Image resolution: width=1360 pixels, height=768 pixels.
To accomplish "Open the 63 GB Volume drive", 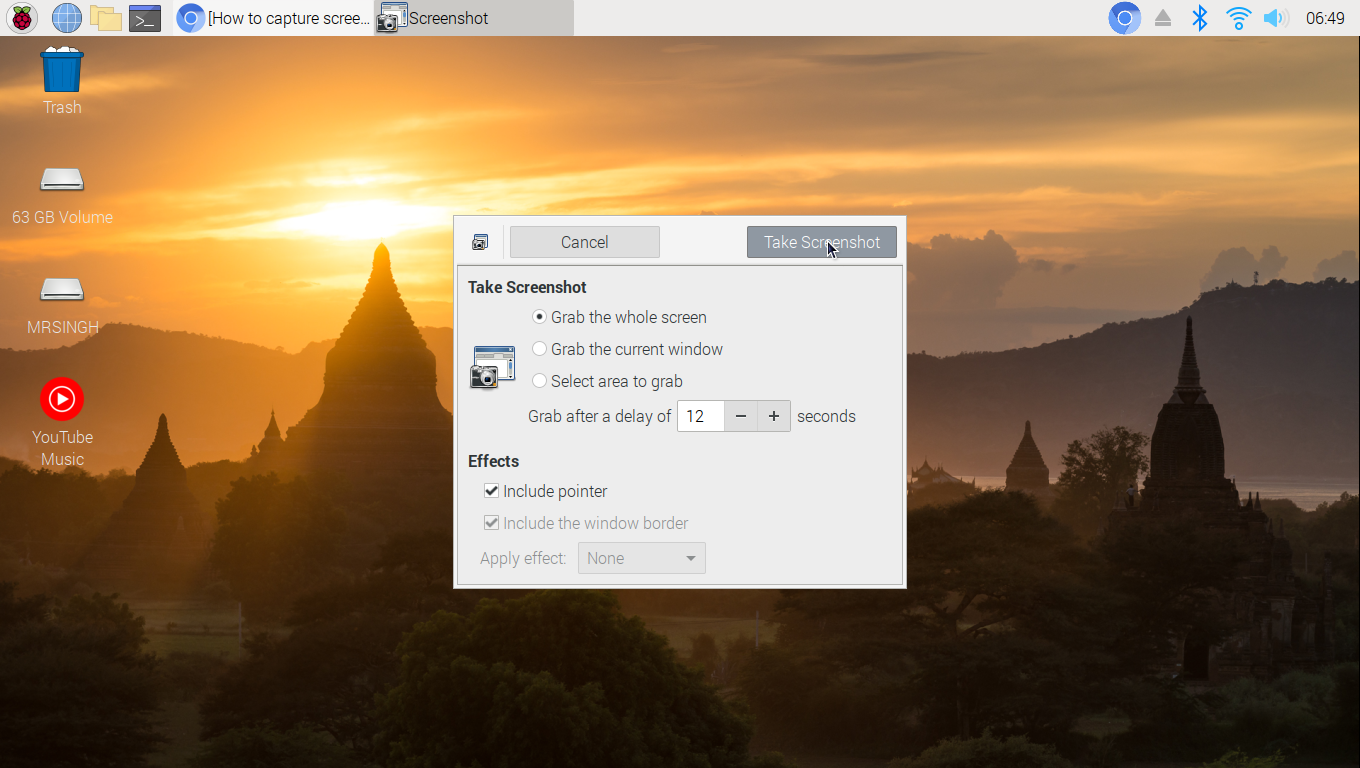I will 62,180.
